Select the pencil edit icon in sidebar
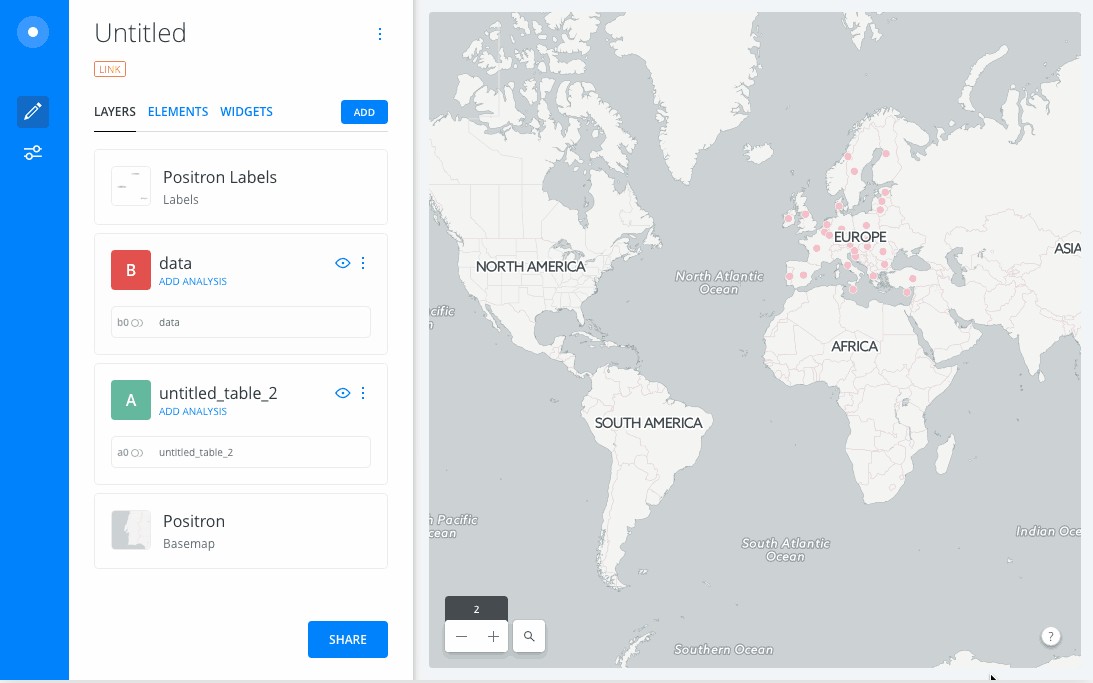 pos(33,111)
